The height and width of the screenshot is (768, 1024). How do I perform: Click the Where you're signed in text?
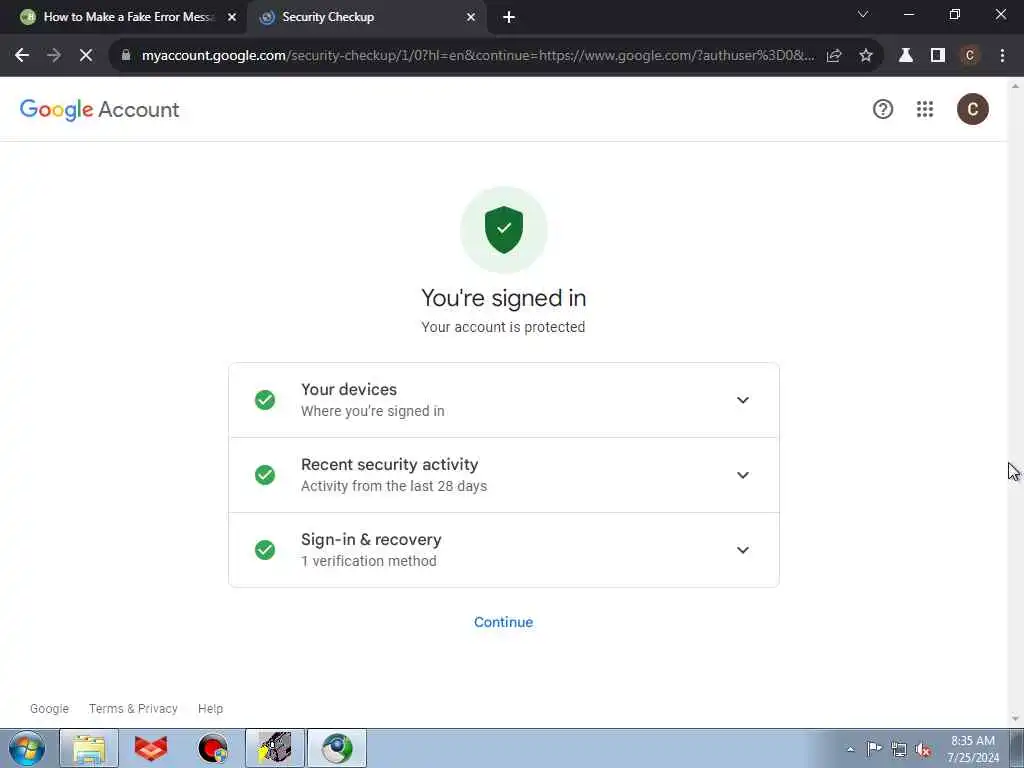coord(372,411)
